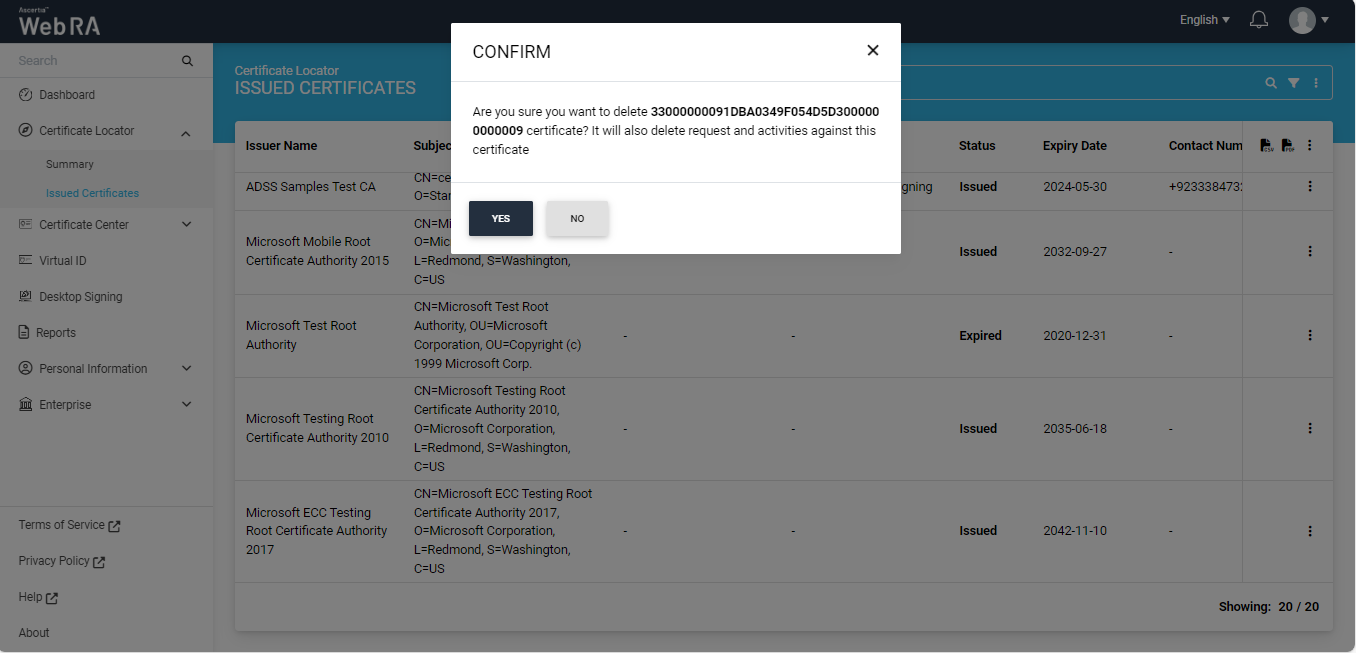Viewport: 1356px width, 653px height.
Task: Open the Terms of Service link
Action: (69, 525)
